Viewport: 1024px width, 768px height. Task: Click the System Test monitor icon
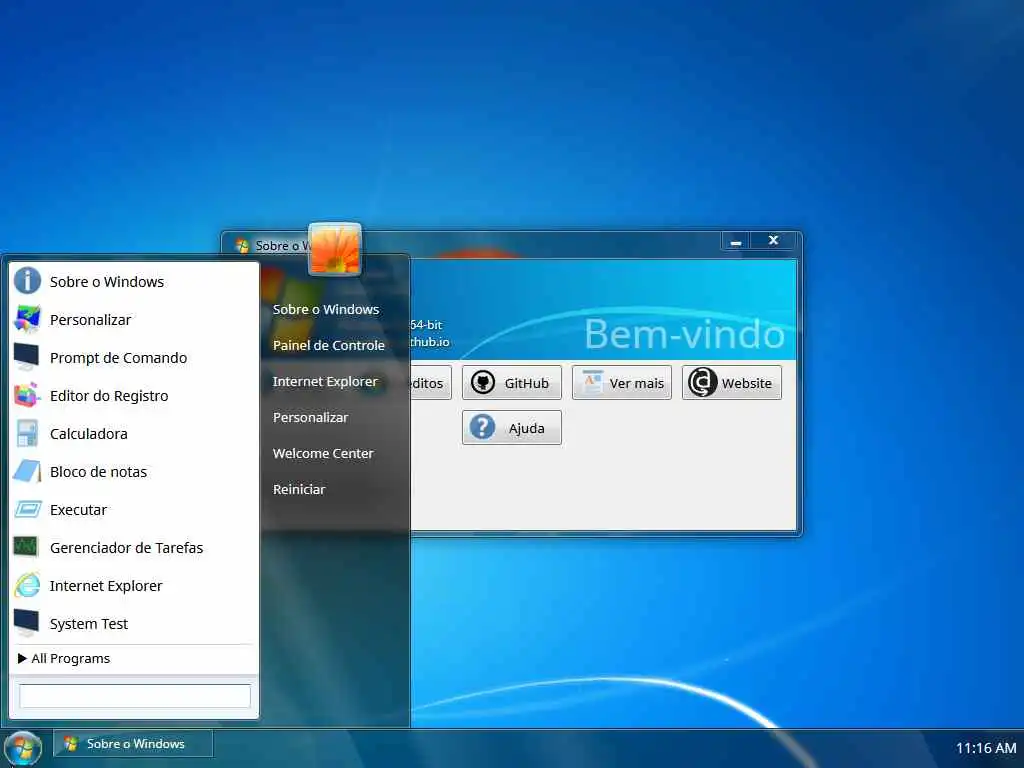point(27,622)
